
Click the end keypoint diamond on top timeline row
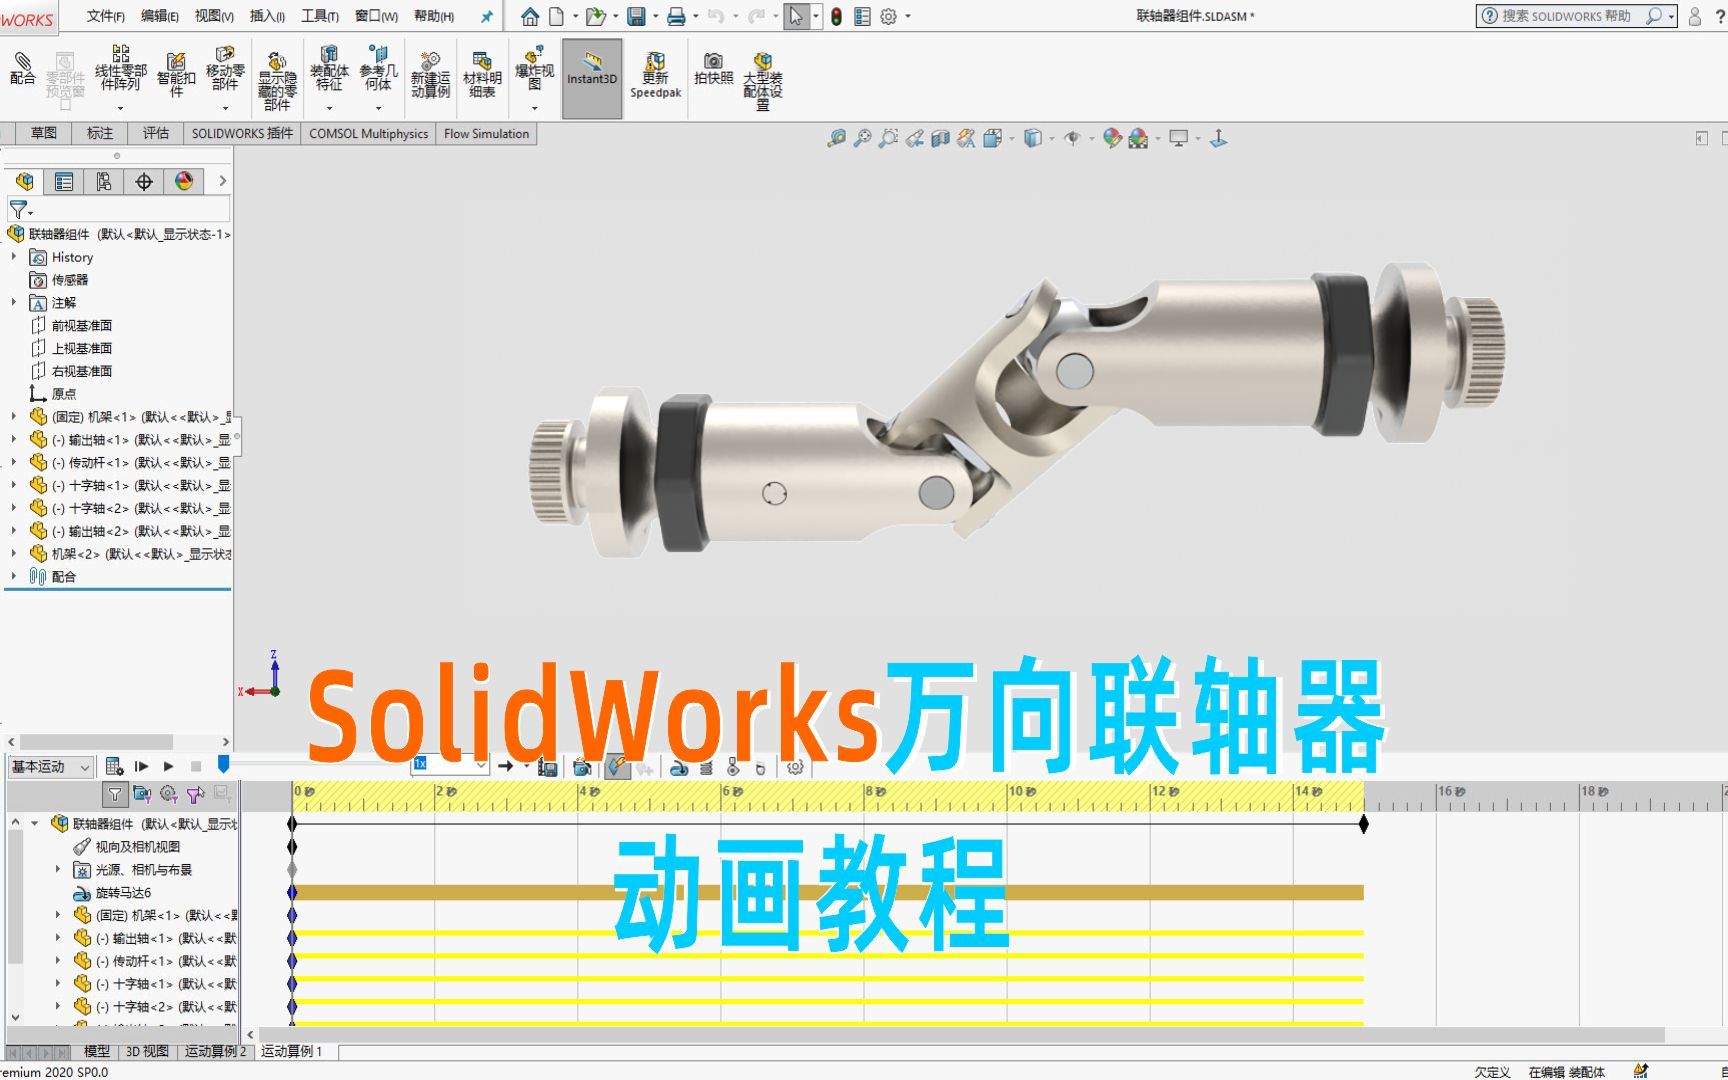1363,824
